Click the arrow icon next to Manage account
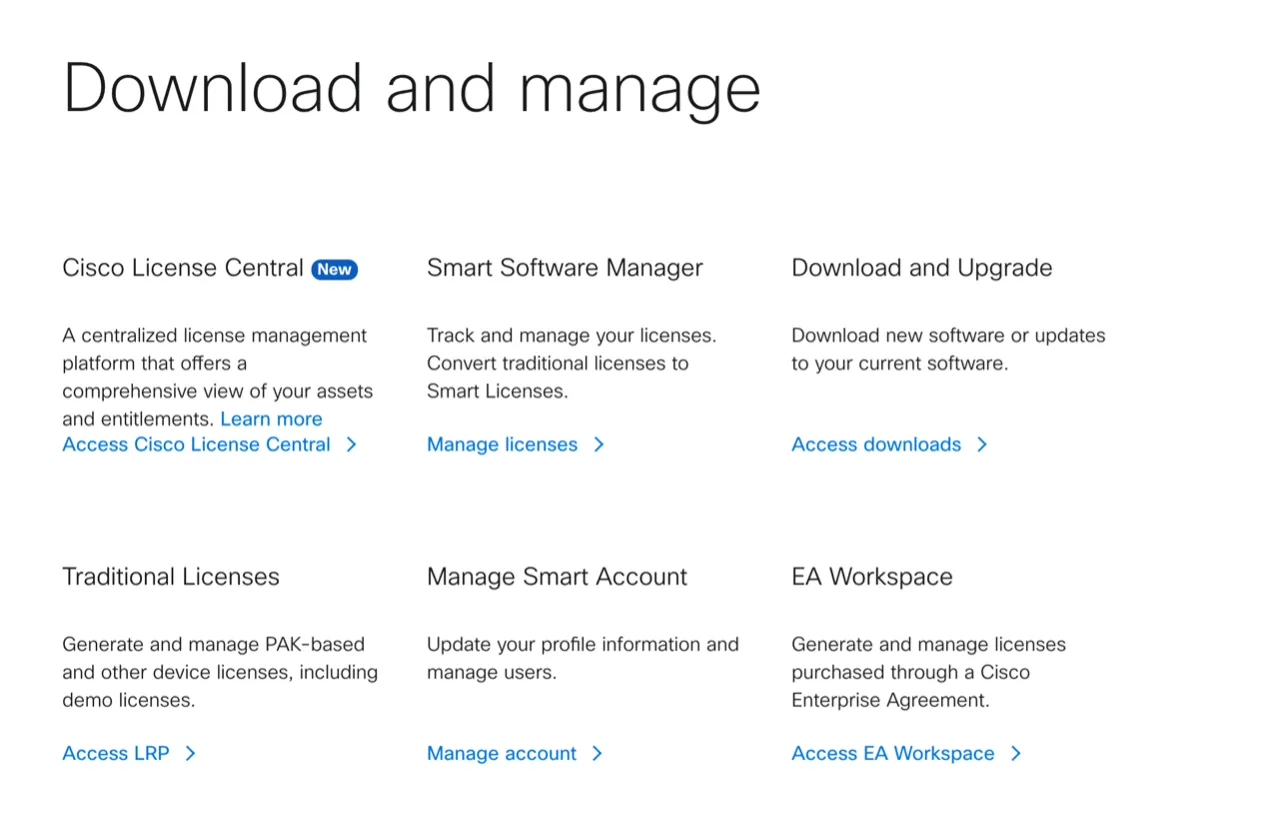The image size is (1274, 818). point(597,754)
